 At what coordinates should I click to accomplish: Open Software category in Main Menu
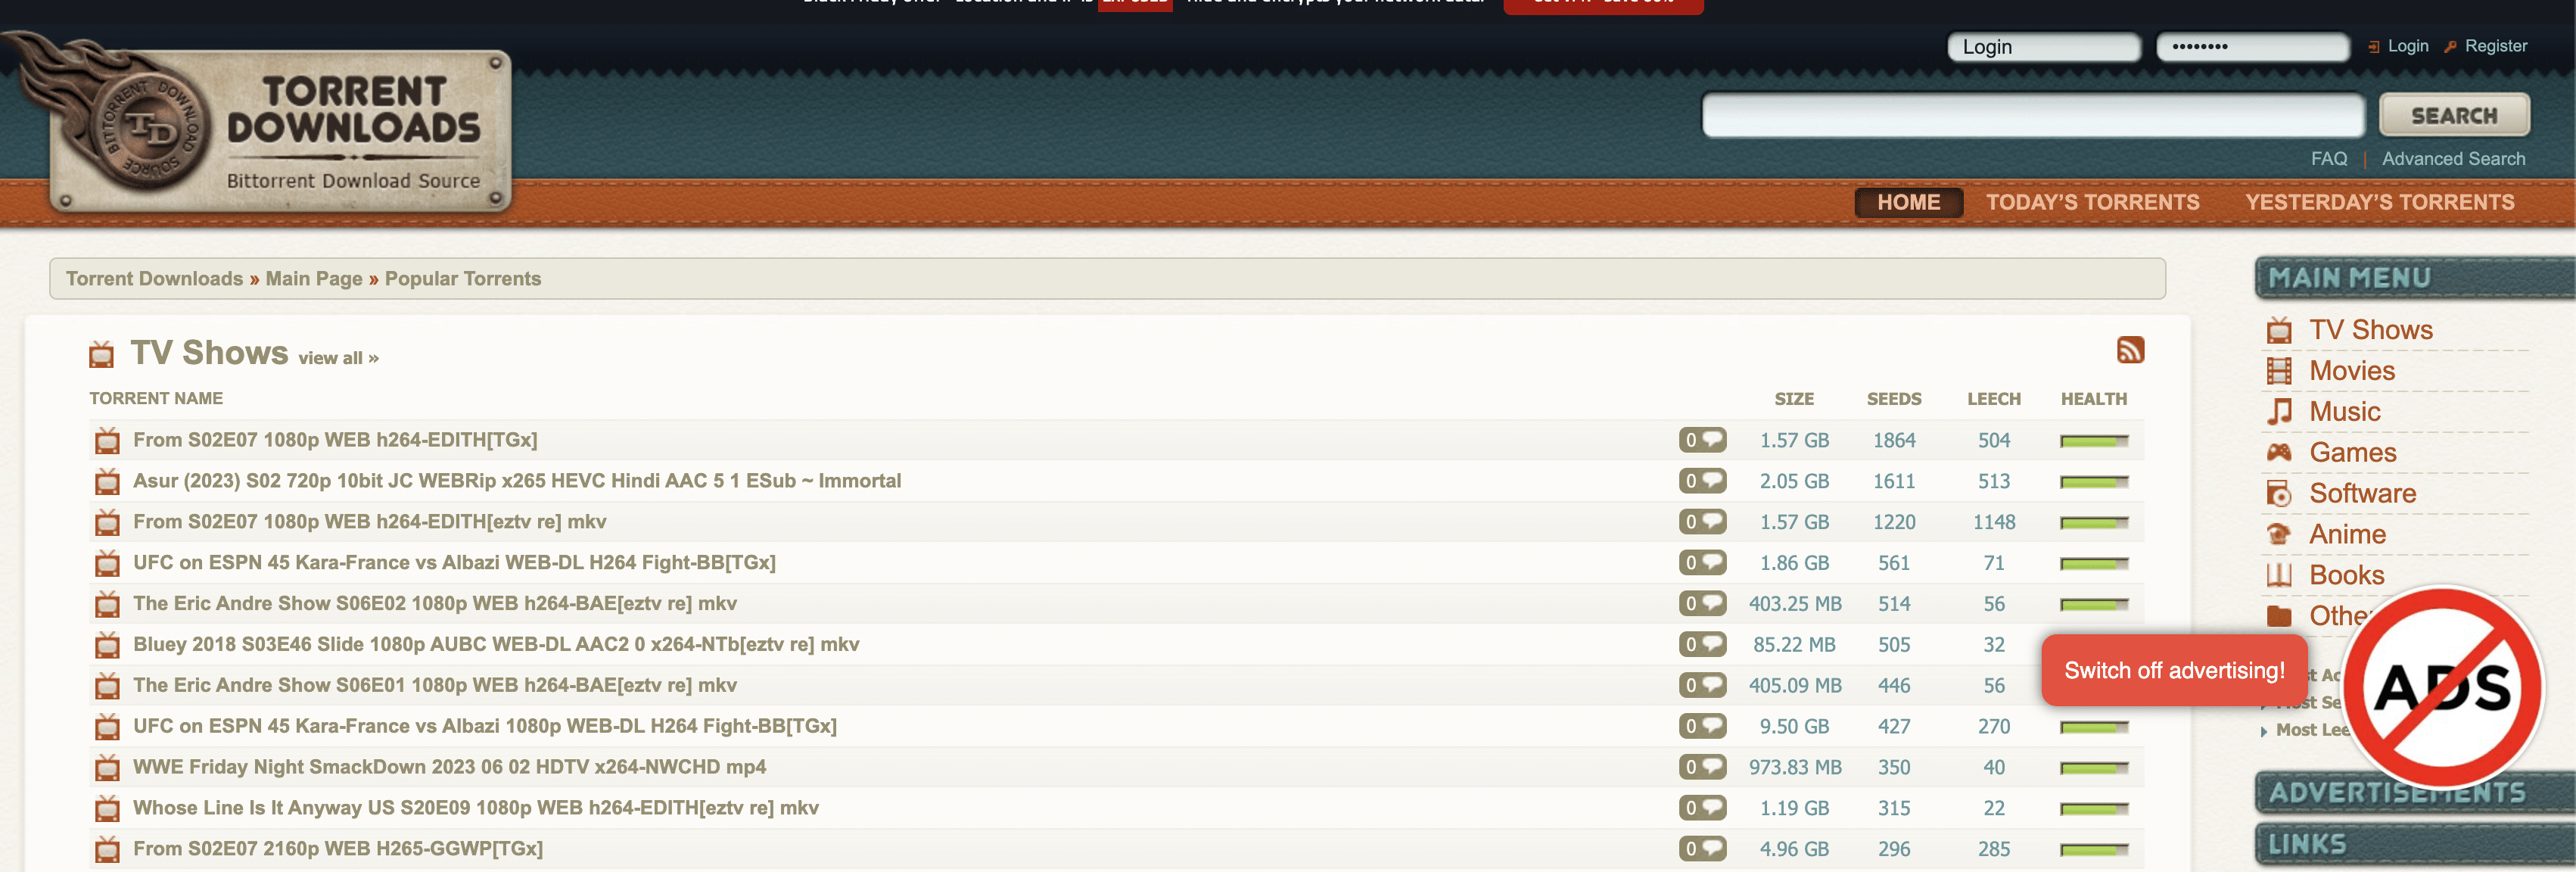(2362, 493)
